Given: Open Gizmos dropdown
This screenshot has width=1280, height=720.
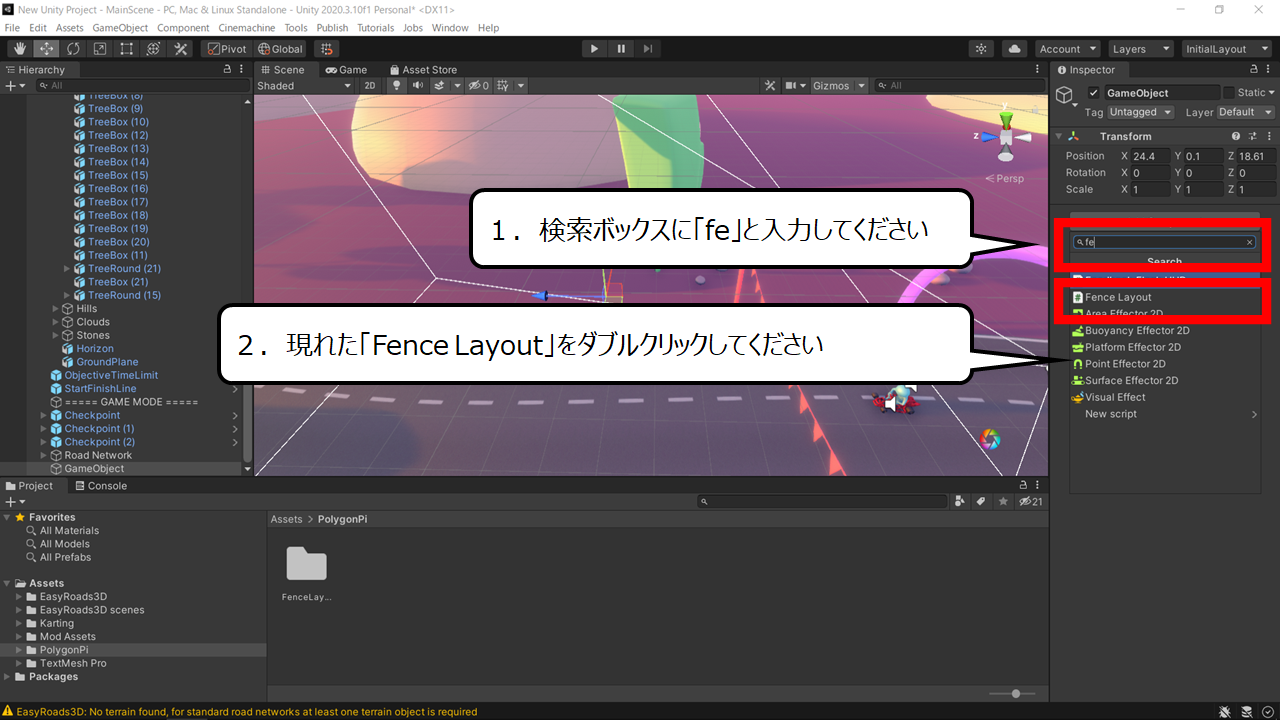Looking at the screenshot, I should pyautogui.click(x=836, y=86).
